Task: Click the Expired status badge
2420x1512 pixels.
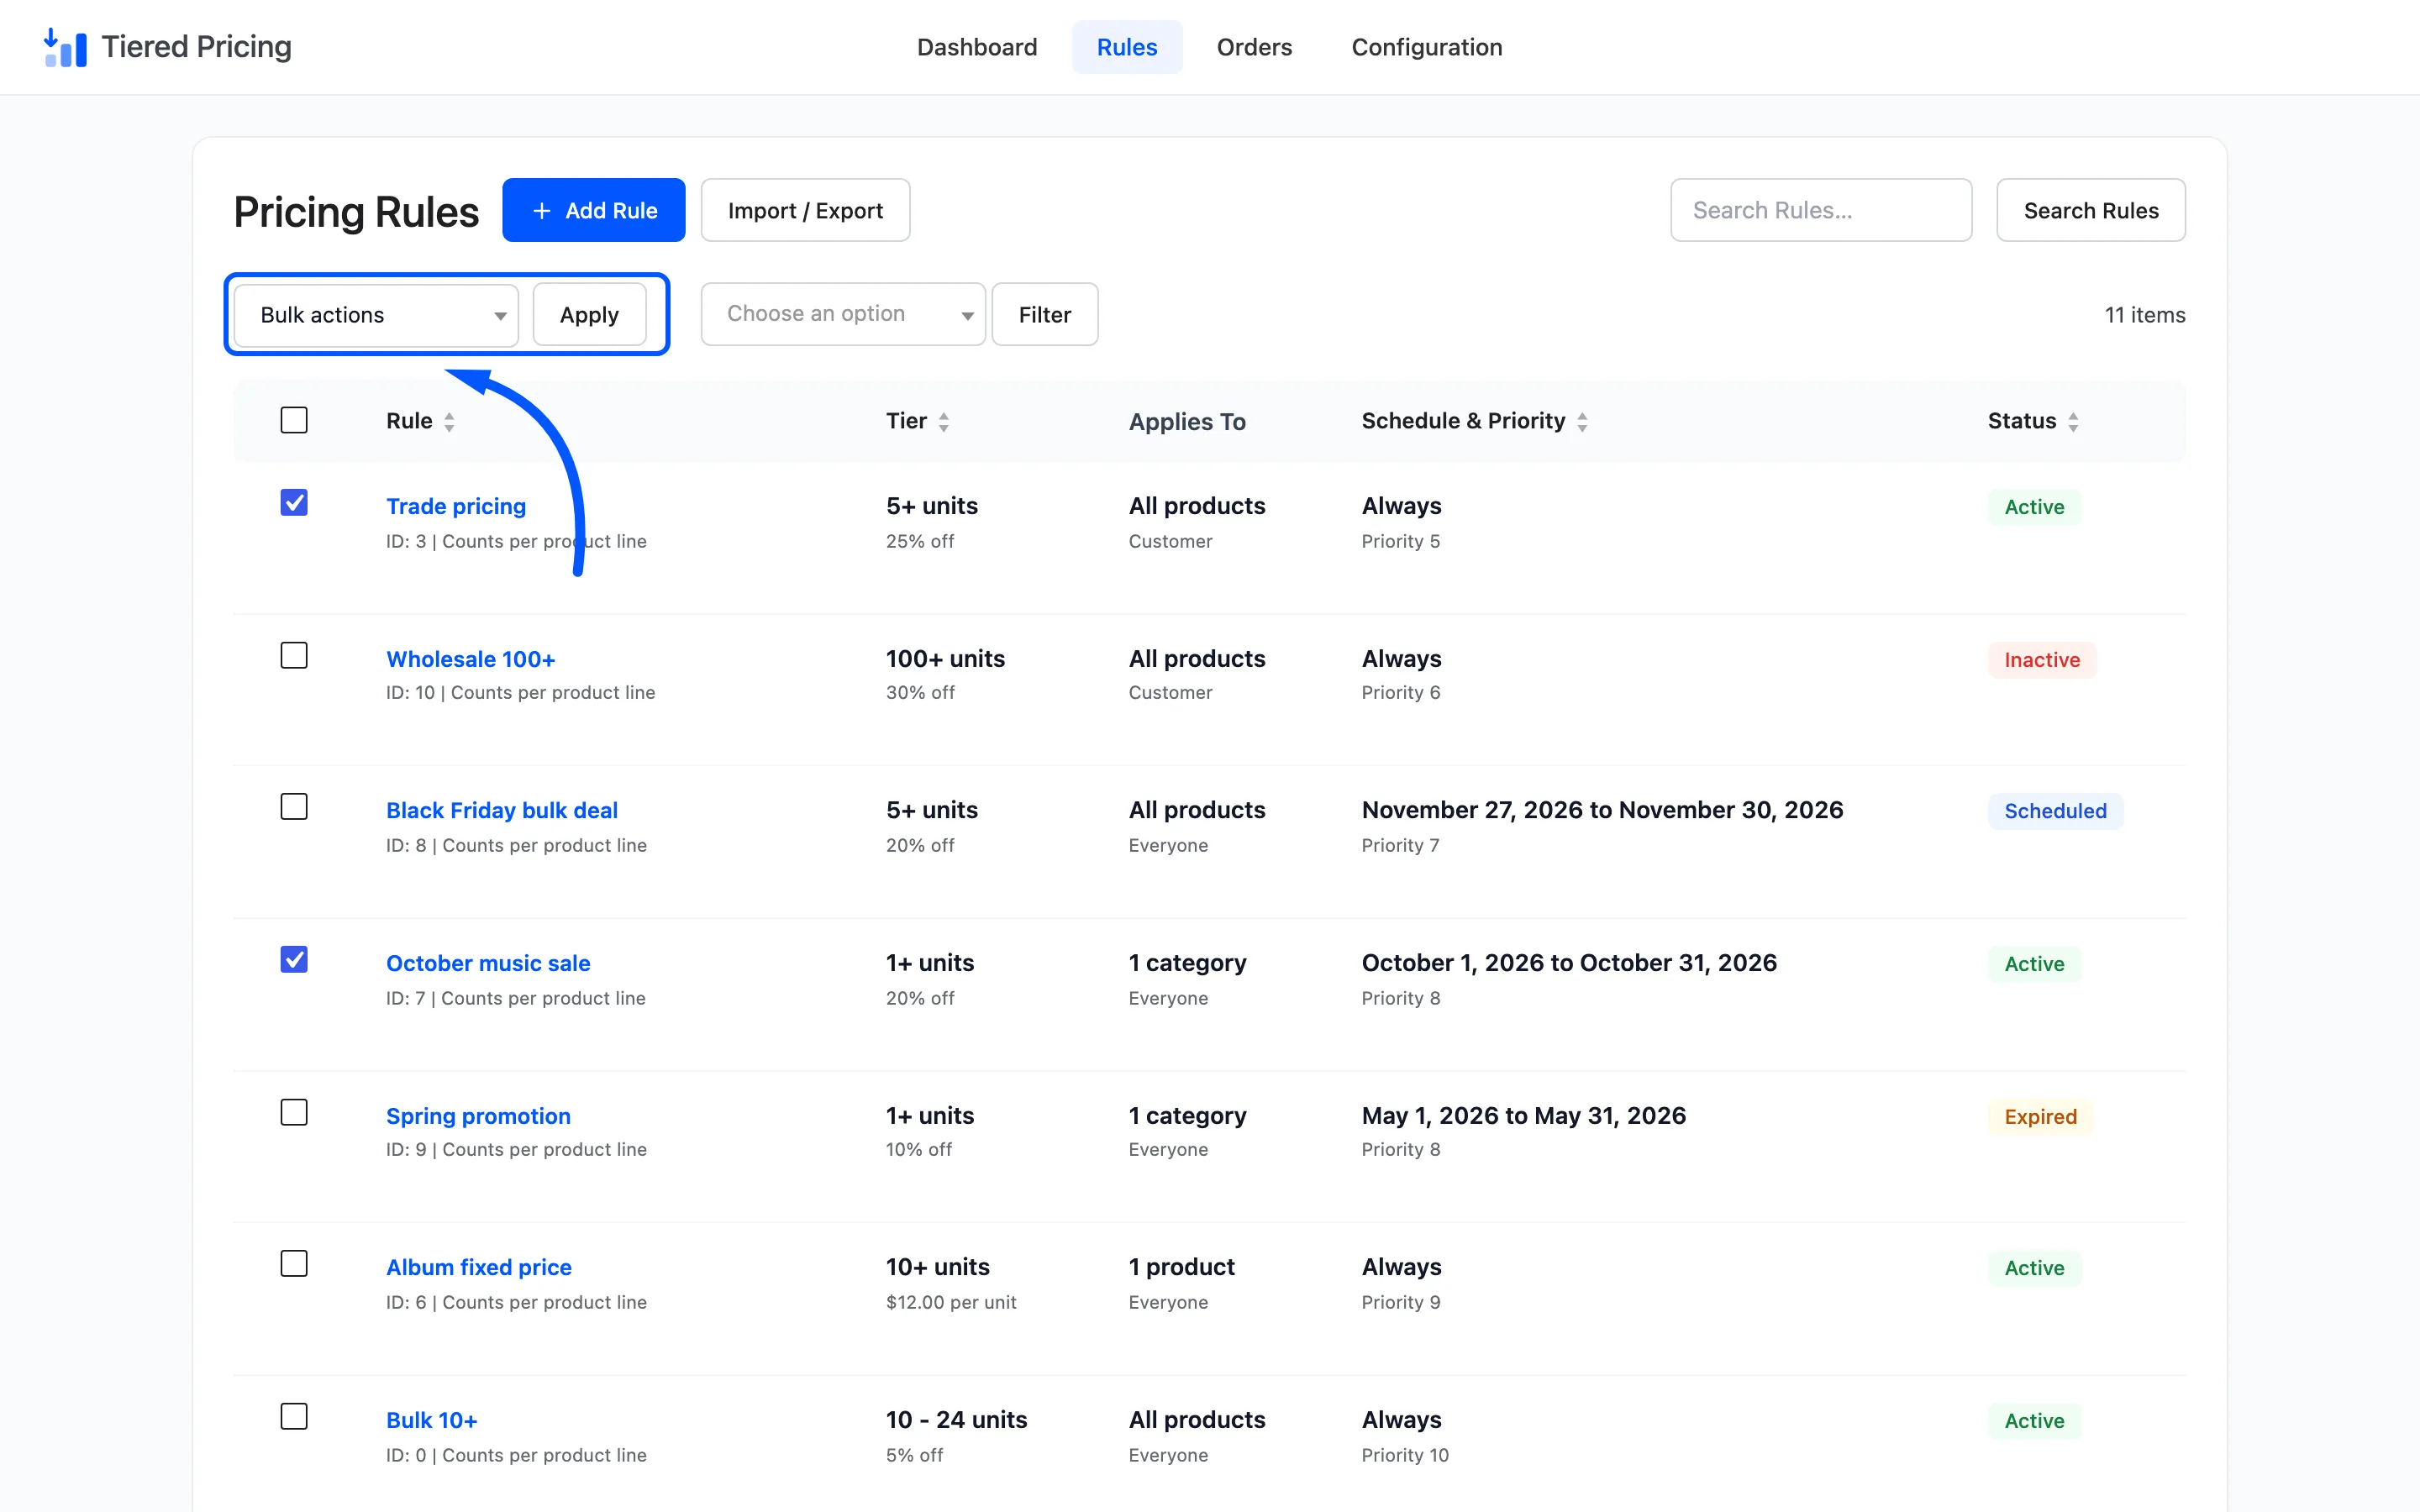Action: coord(2040,1117)
